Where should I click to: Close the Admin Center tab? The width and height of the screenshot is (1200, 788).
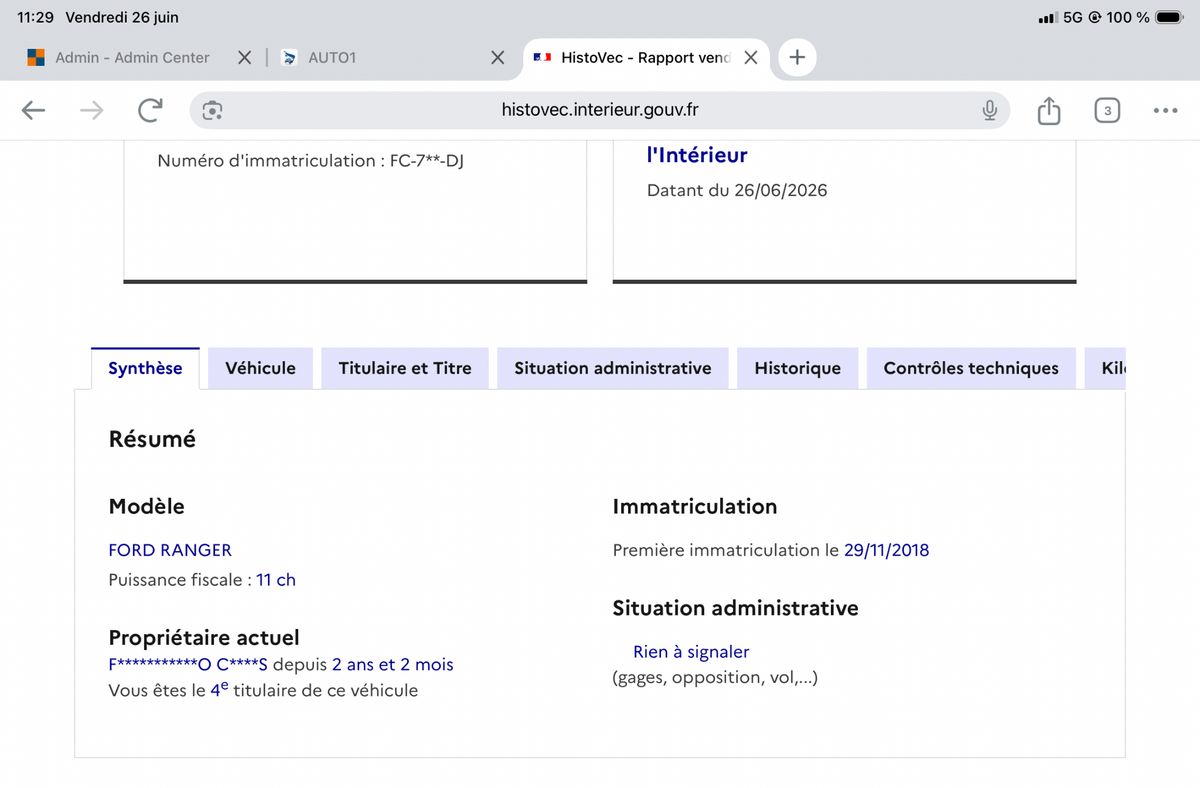click(244, 57)
